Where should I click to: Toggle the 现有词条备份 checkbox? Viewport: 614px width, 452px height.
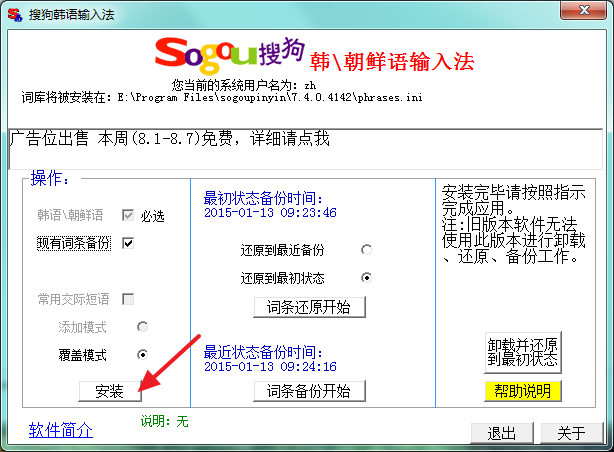tap(128, 243)
